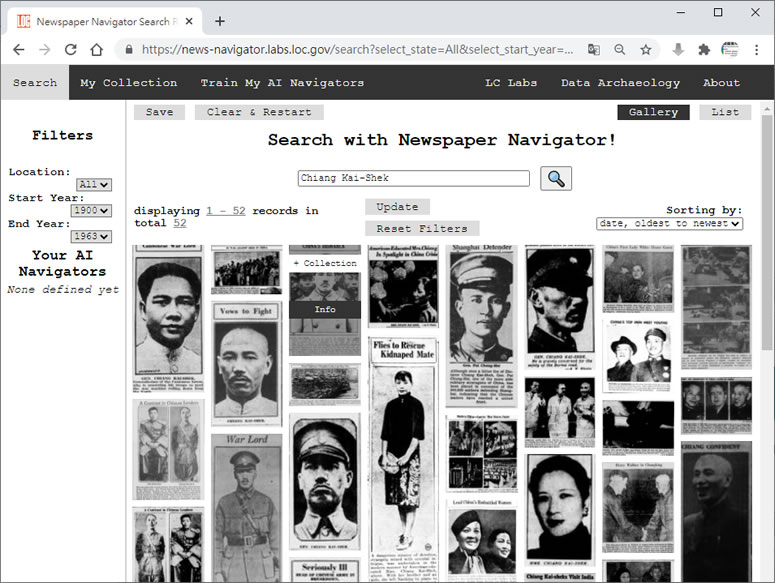Click the zoom magnifier in address bar
This screenshot has width=775, height=583.
(619, 49)
